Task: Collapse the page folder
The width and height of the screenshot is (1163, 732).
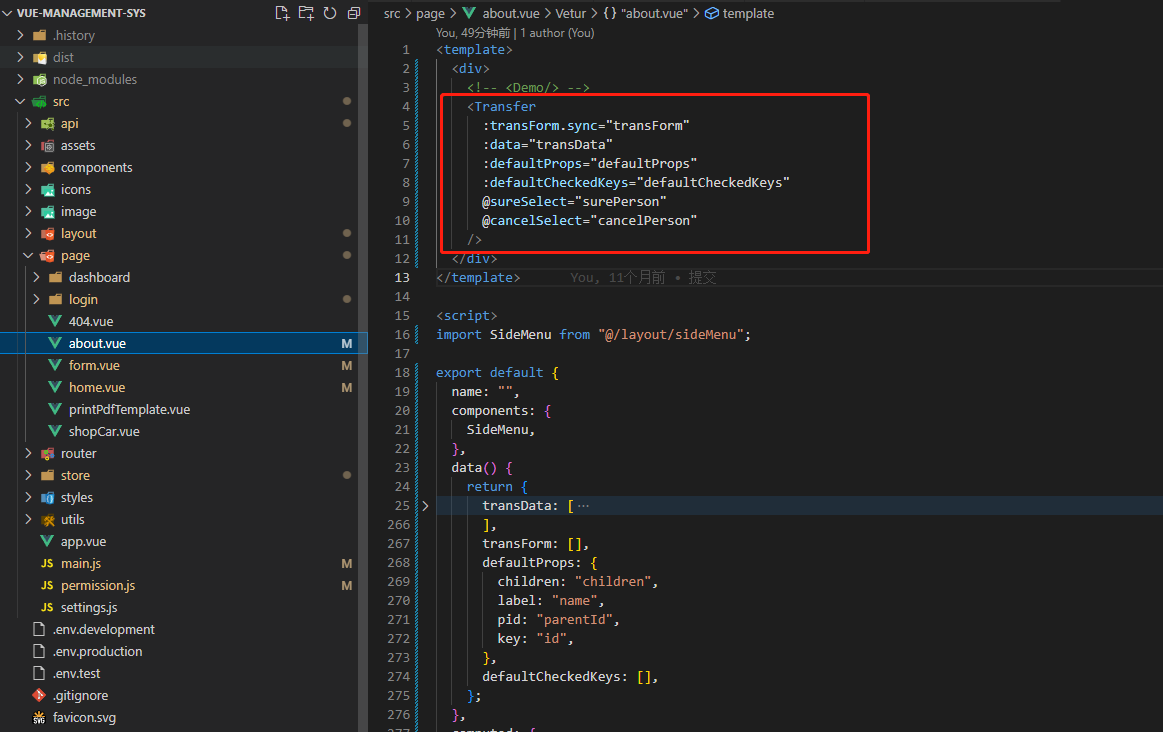Action: coord(28,255)
